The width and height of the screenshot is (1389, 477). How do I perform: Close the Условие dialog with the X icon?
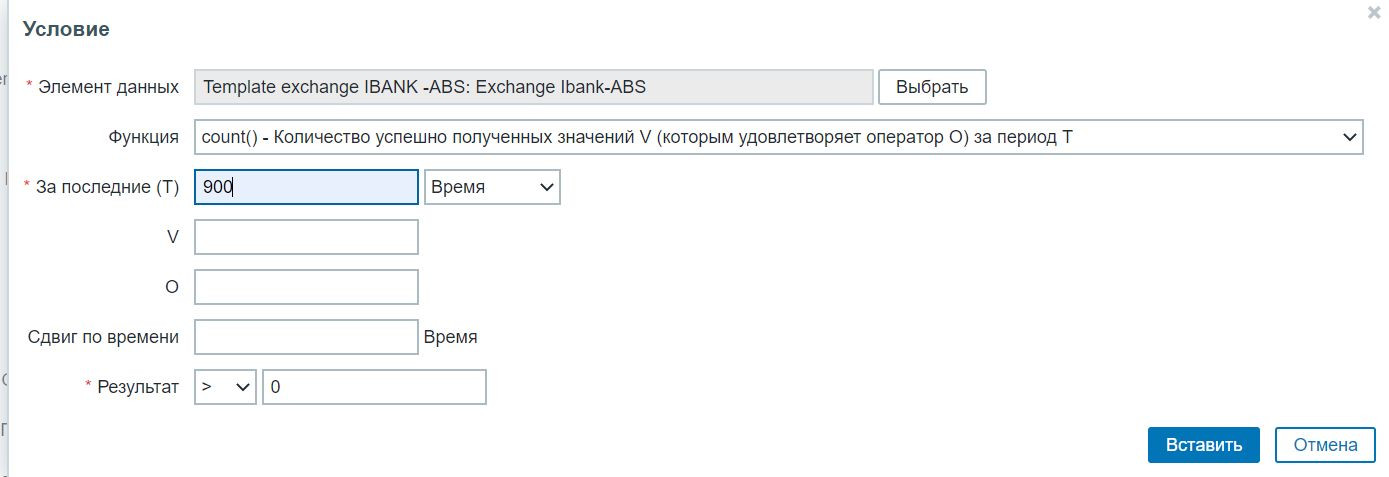pyautogui.click(x=1374, y=13)
